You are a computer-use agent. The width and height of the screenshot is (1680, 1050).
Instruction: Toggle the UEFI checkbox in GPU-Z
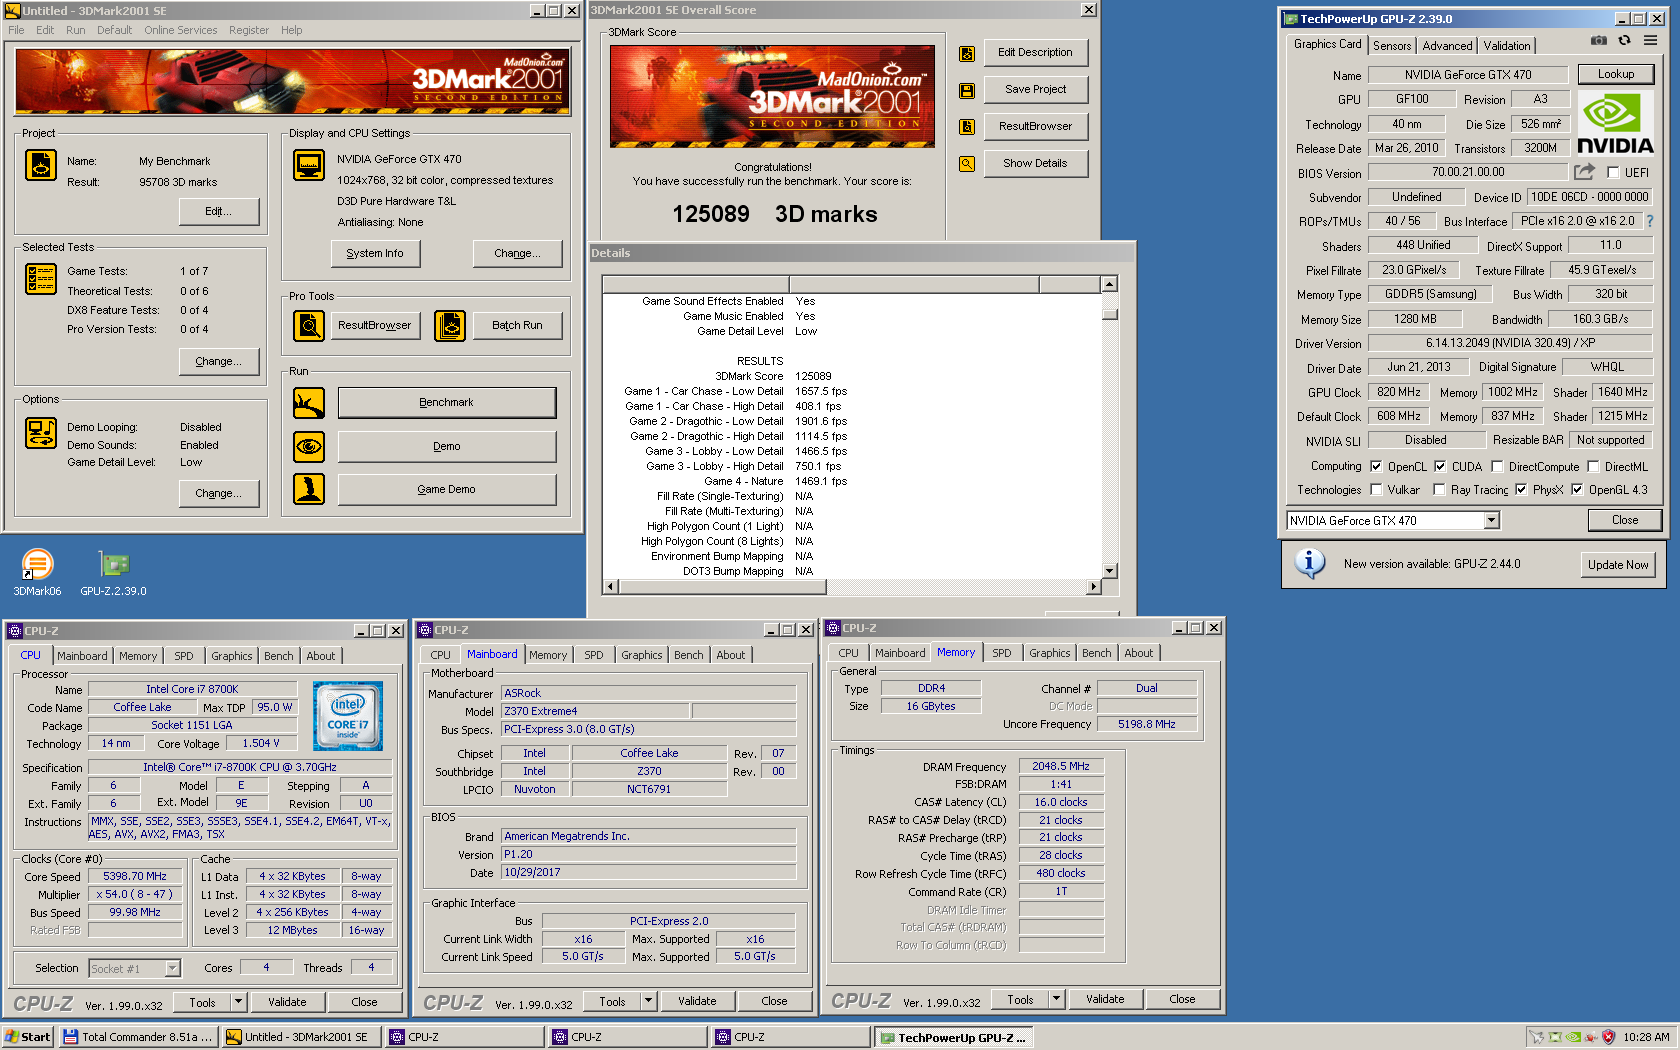[x=1613, y=173]
